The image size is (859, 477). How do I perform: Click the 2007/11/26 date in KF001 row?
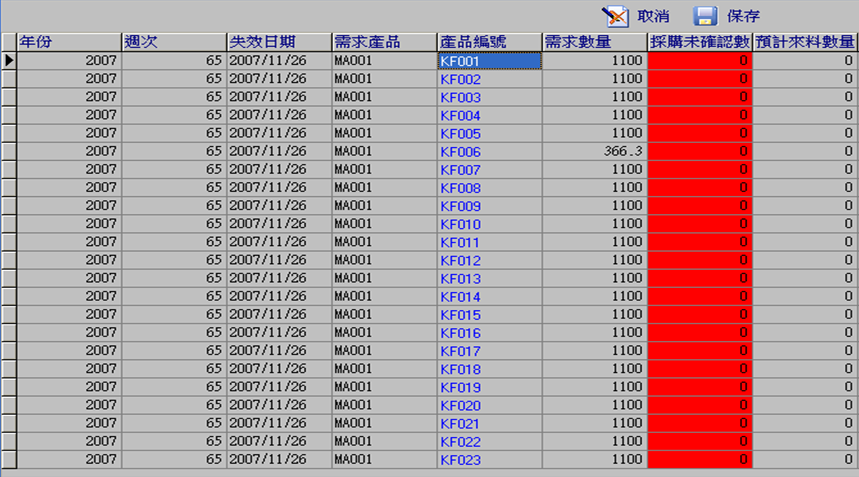coord(279,61)
